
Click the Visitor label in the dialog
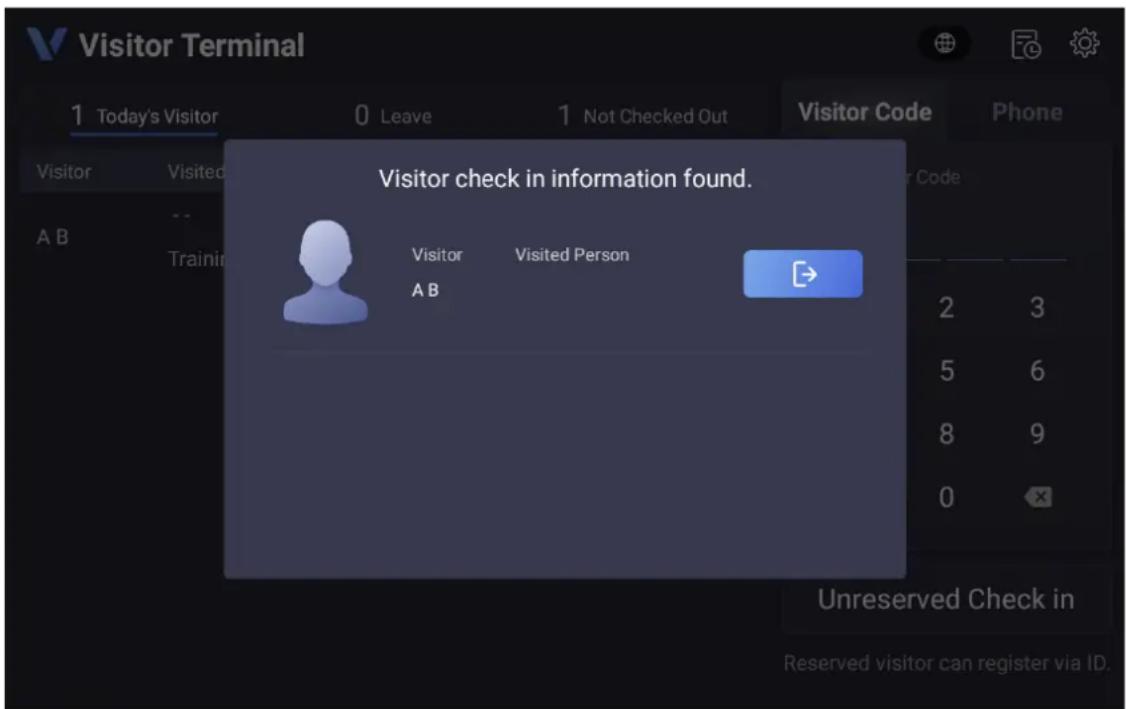point(437,255)
